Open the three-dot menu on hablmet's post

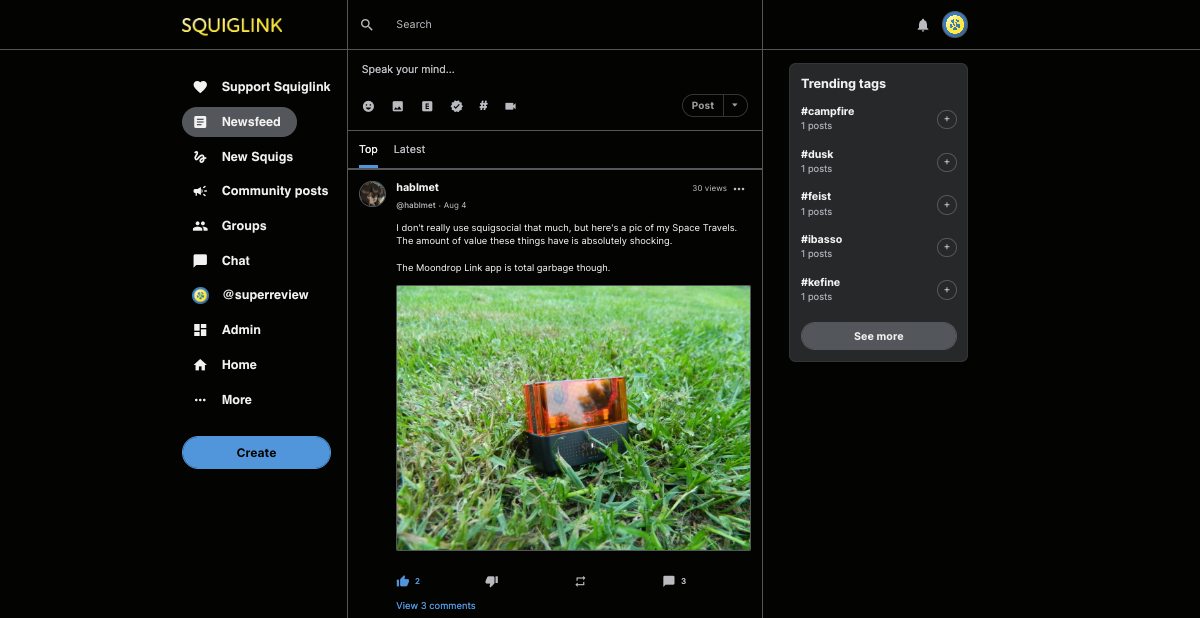tap(739, 188)
